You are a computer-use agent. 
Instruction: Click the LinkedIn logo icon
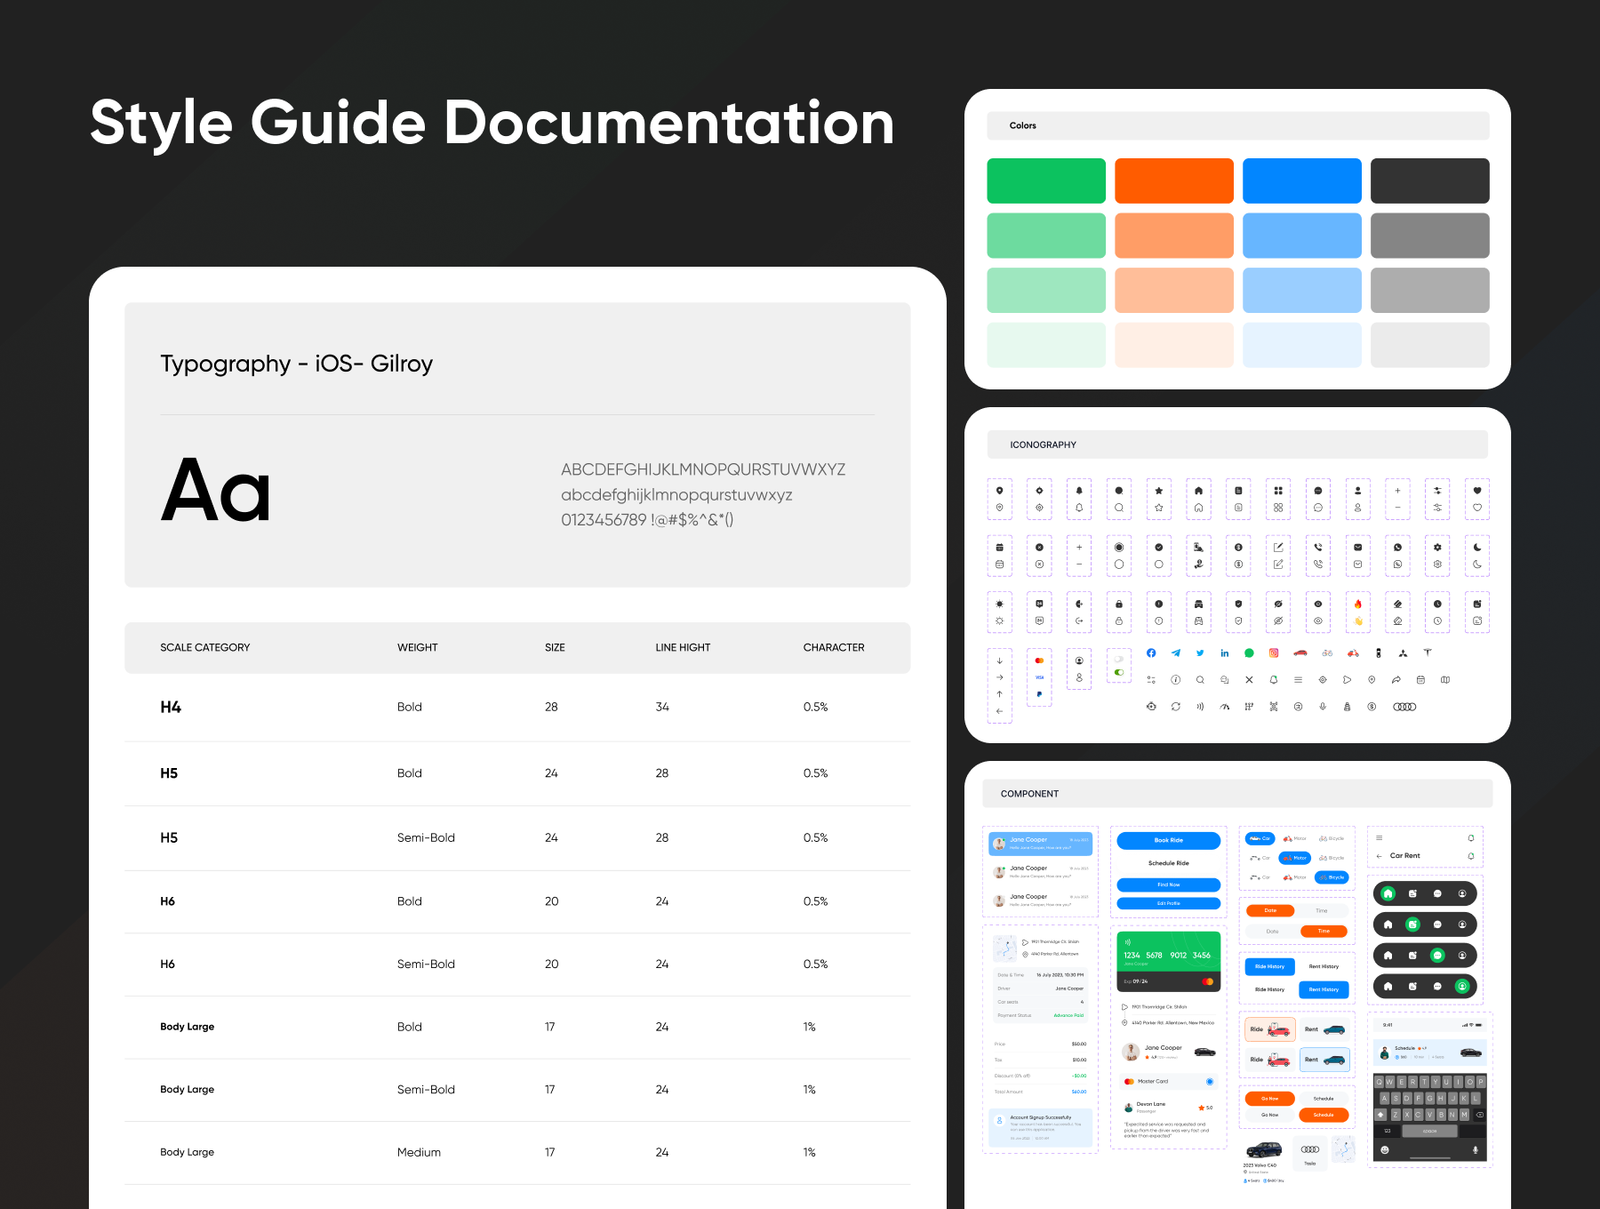point(1224,653)
